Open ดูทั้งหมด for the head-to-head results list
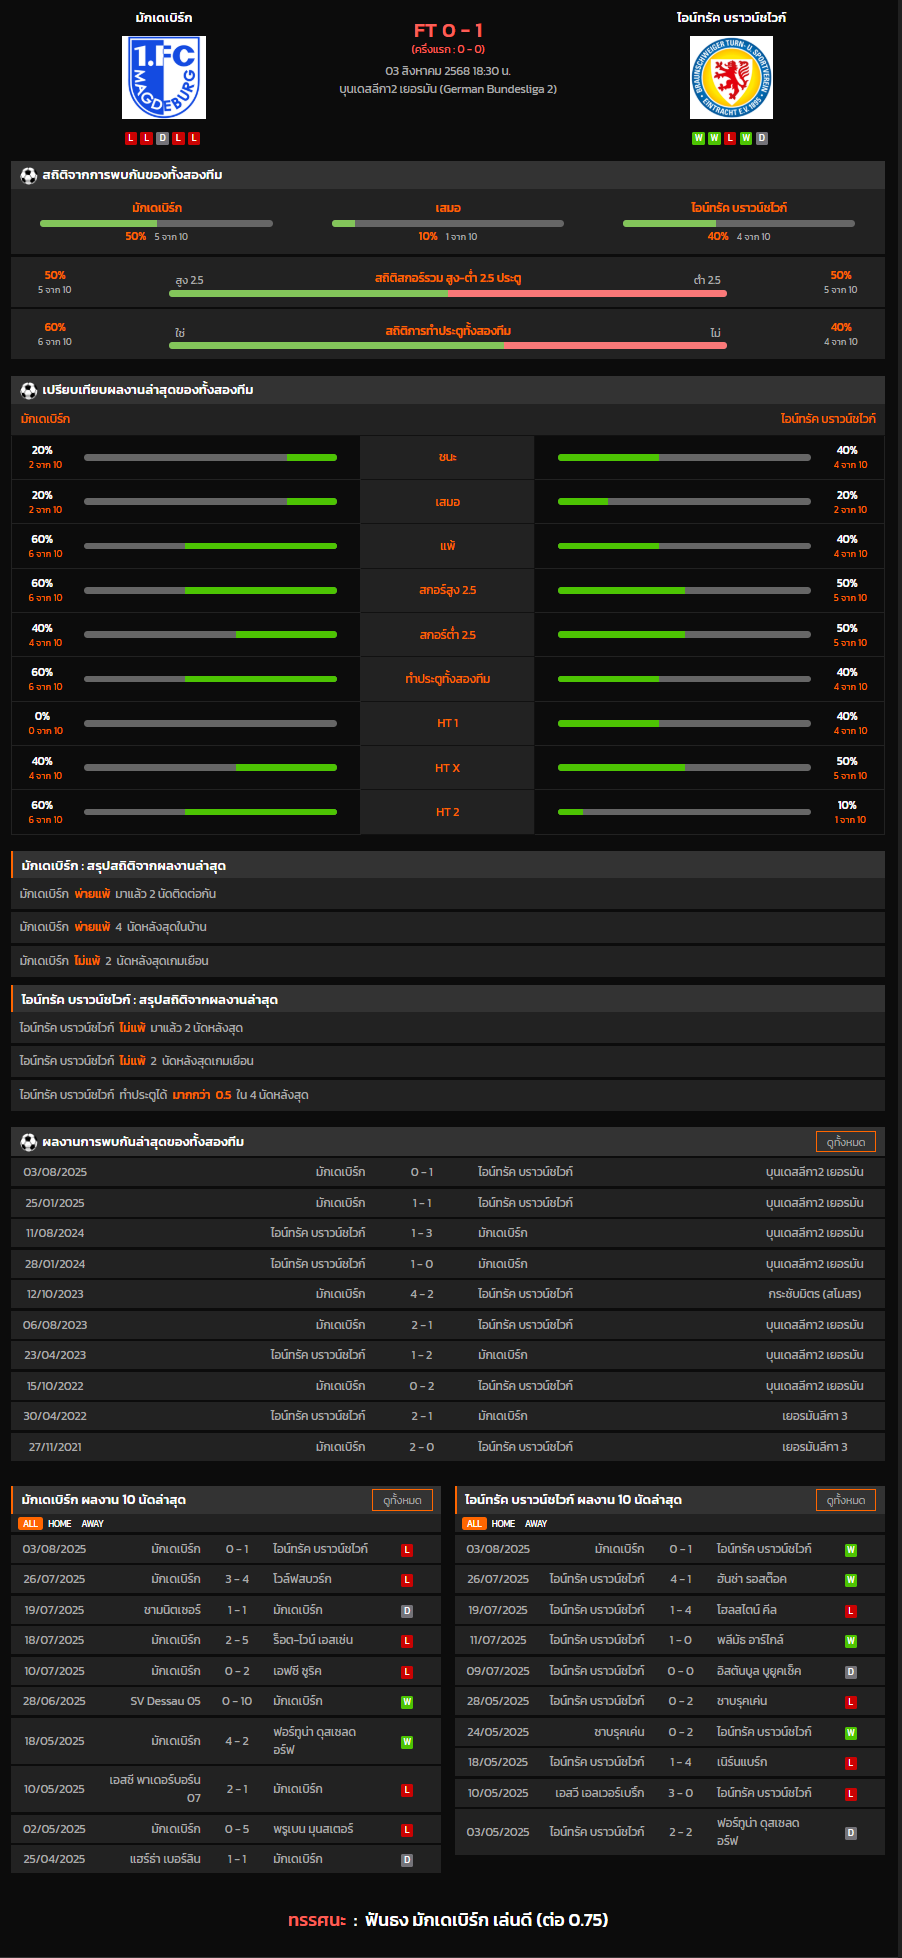This screenshot has height=1958, width=902. coord(846,1142)
